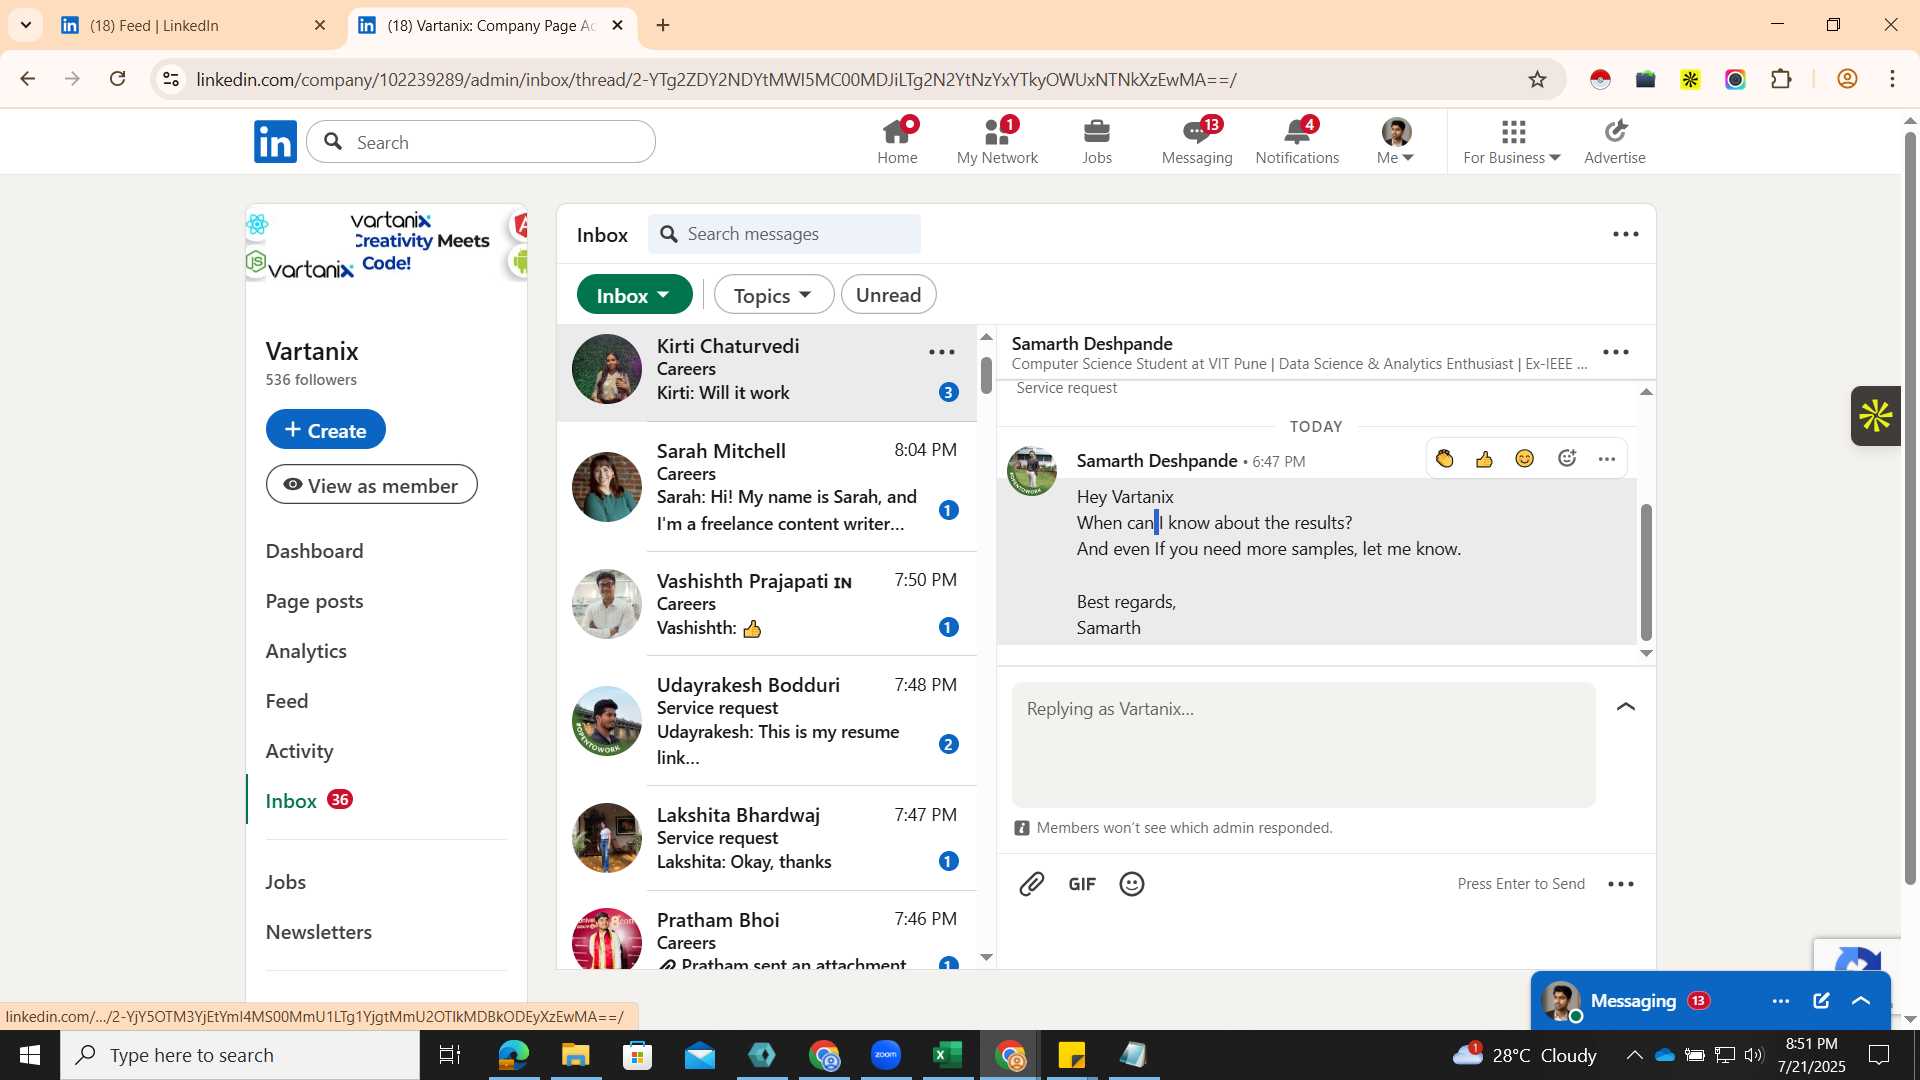The image size is (1920, 1080).
Task: Open Windows Start menu
Action: (29, 1055)
